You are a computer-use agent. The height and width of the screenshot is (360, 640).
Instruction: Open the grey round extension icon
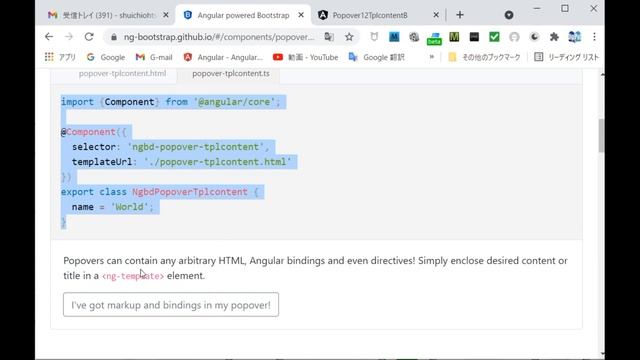coord(514,37)
